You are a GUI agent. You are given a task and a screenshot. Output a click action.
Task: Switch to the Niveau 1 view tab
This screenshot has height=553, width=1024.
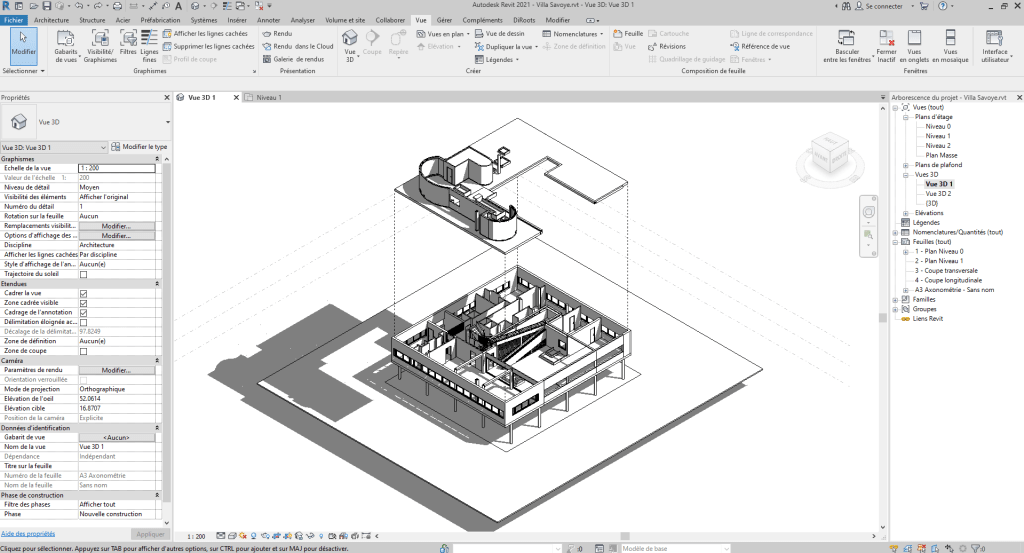268,97
